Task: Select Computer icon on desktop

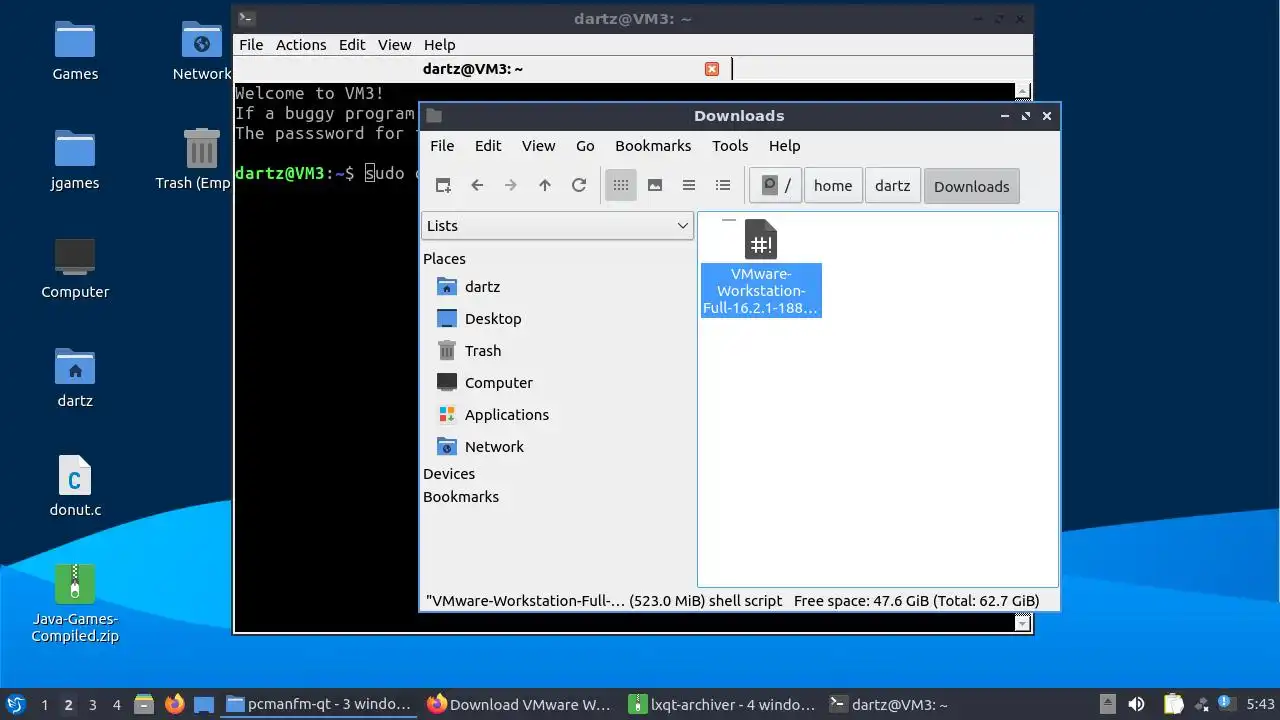Action: (75, 268)
